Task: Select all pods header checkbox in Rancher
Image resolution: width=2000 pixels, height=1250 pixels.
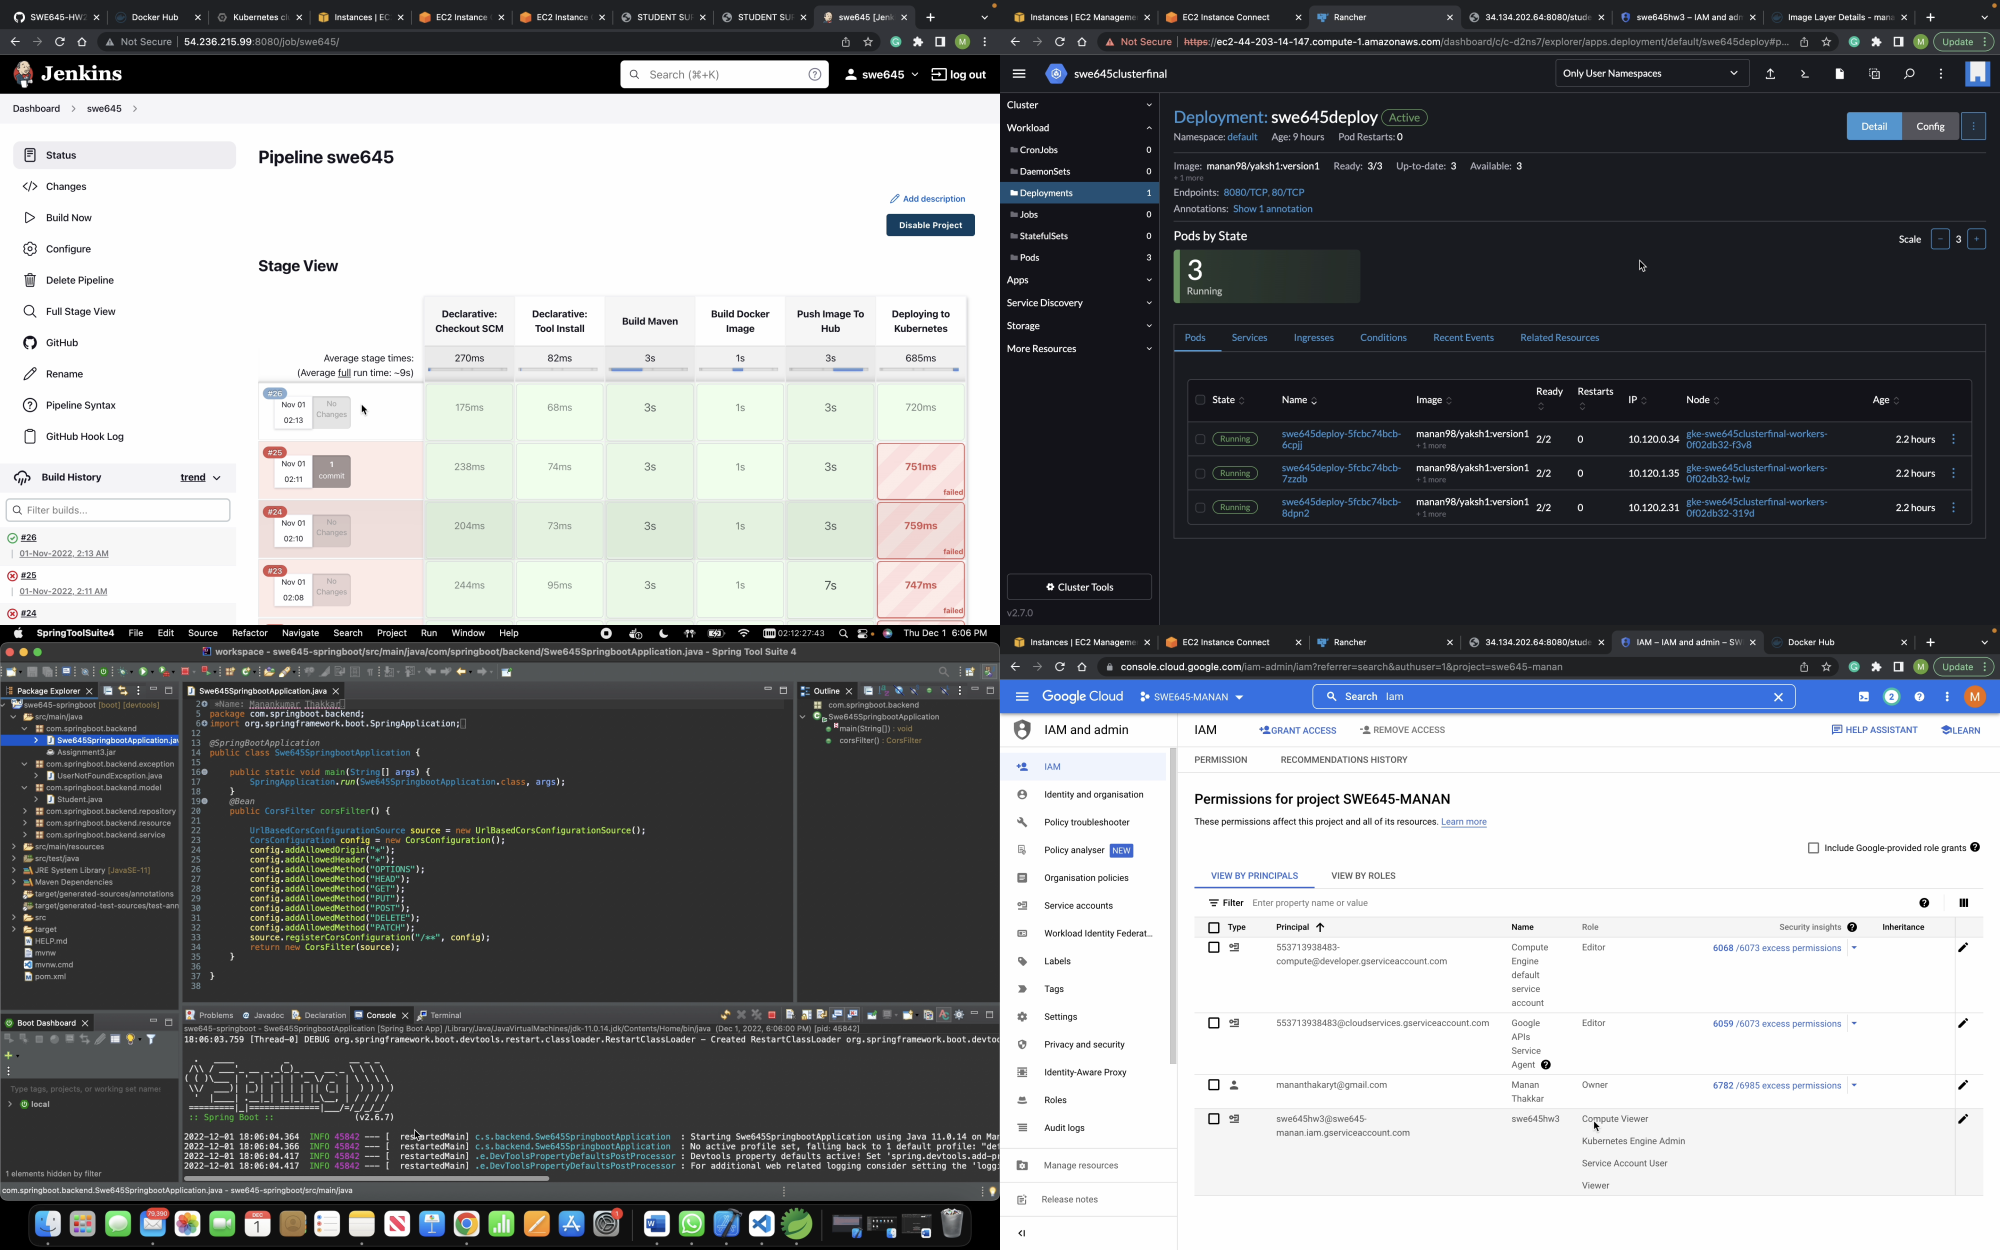Action: click(x=1200, y=400)
